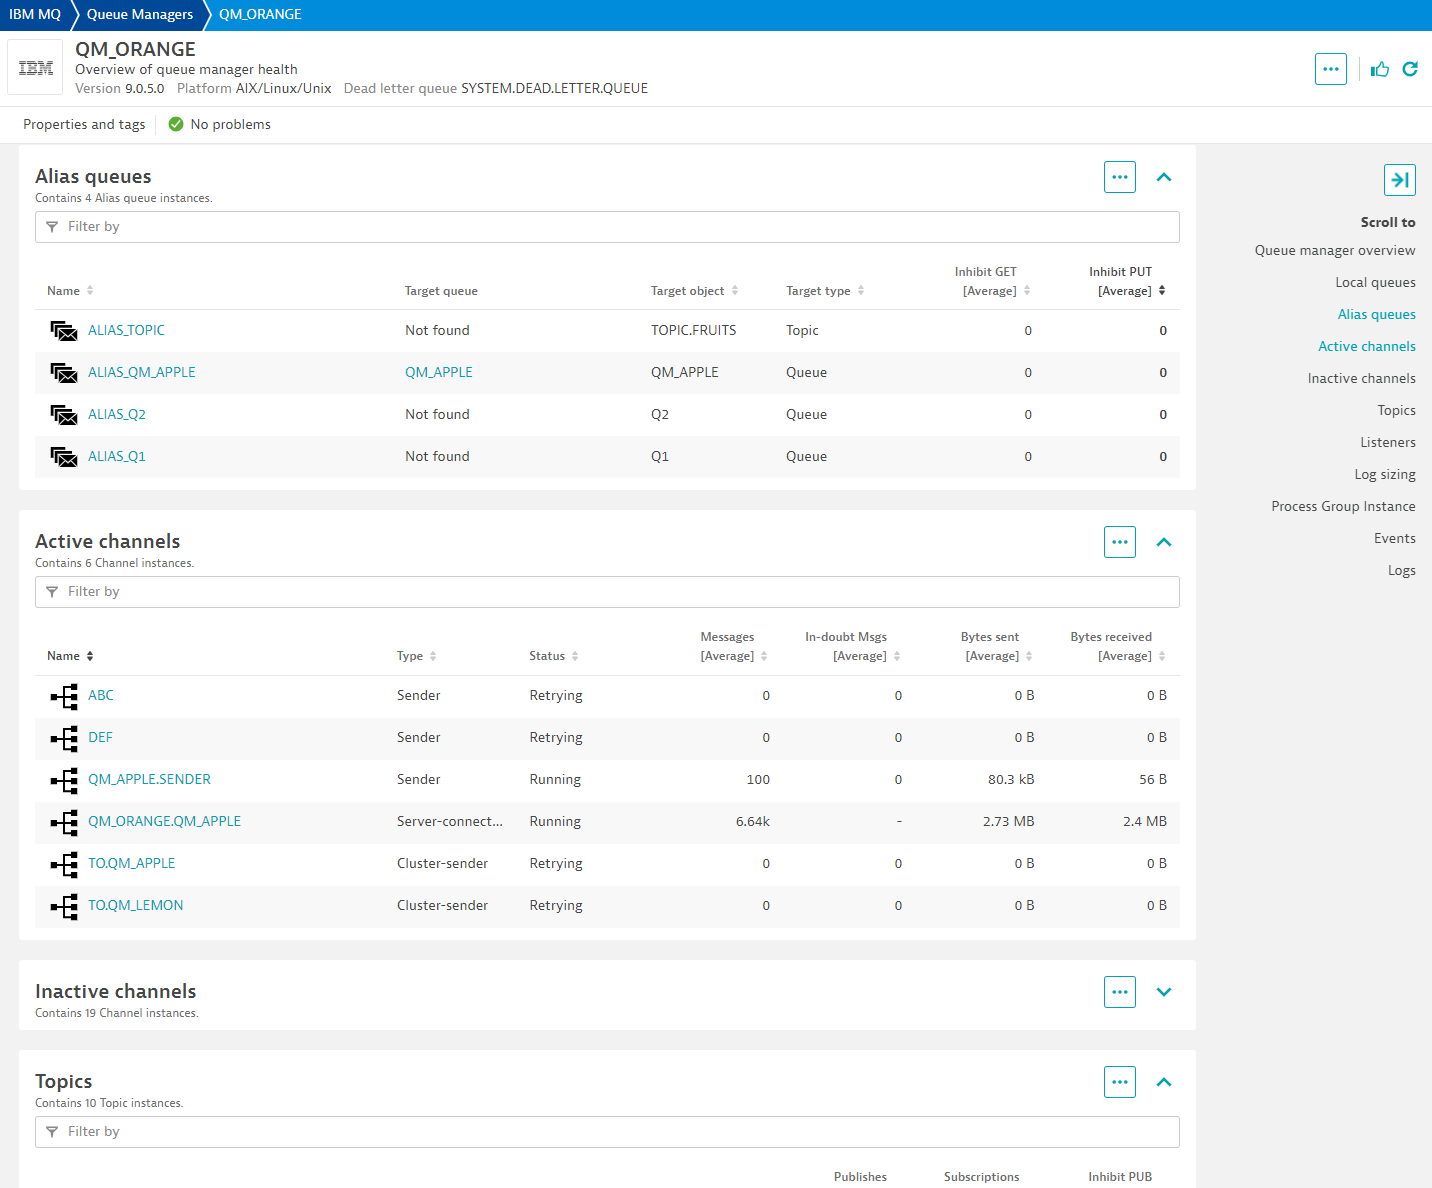The image size is (1432, 1188).
Task: Jump to Local queues in sidebar
Action: [x=1375, y=283]
